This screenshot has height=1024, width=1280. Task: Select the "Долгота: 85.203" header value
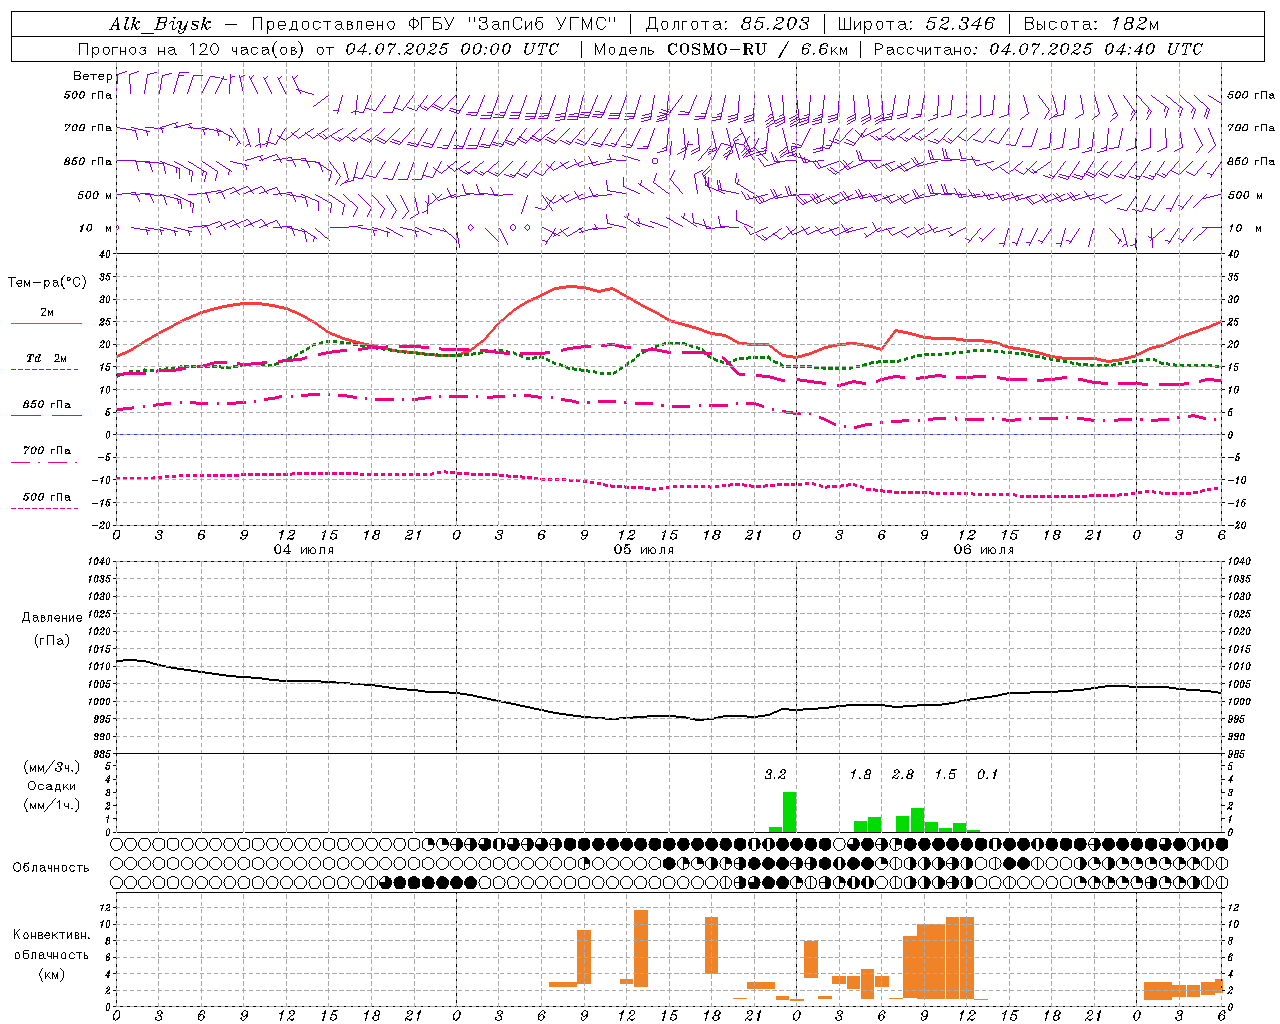point(728,24)
